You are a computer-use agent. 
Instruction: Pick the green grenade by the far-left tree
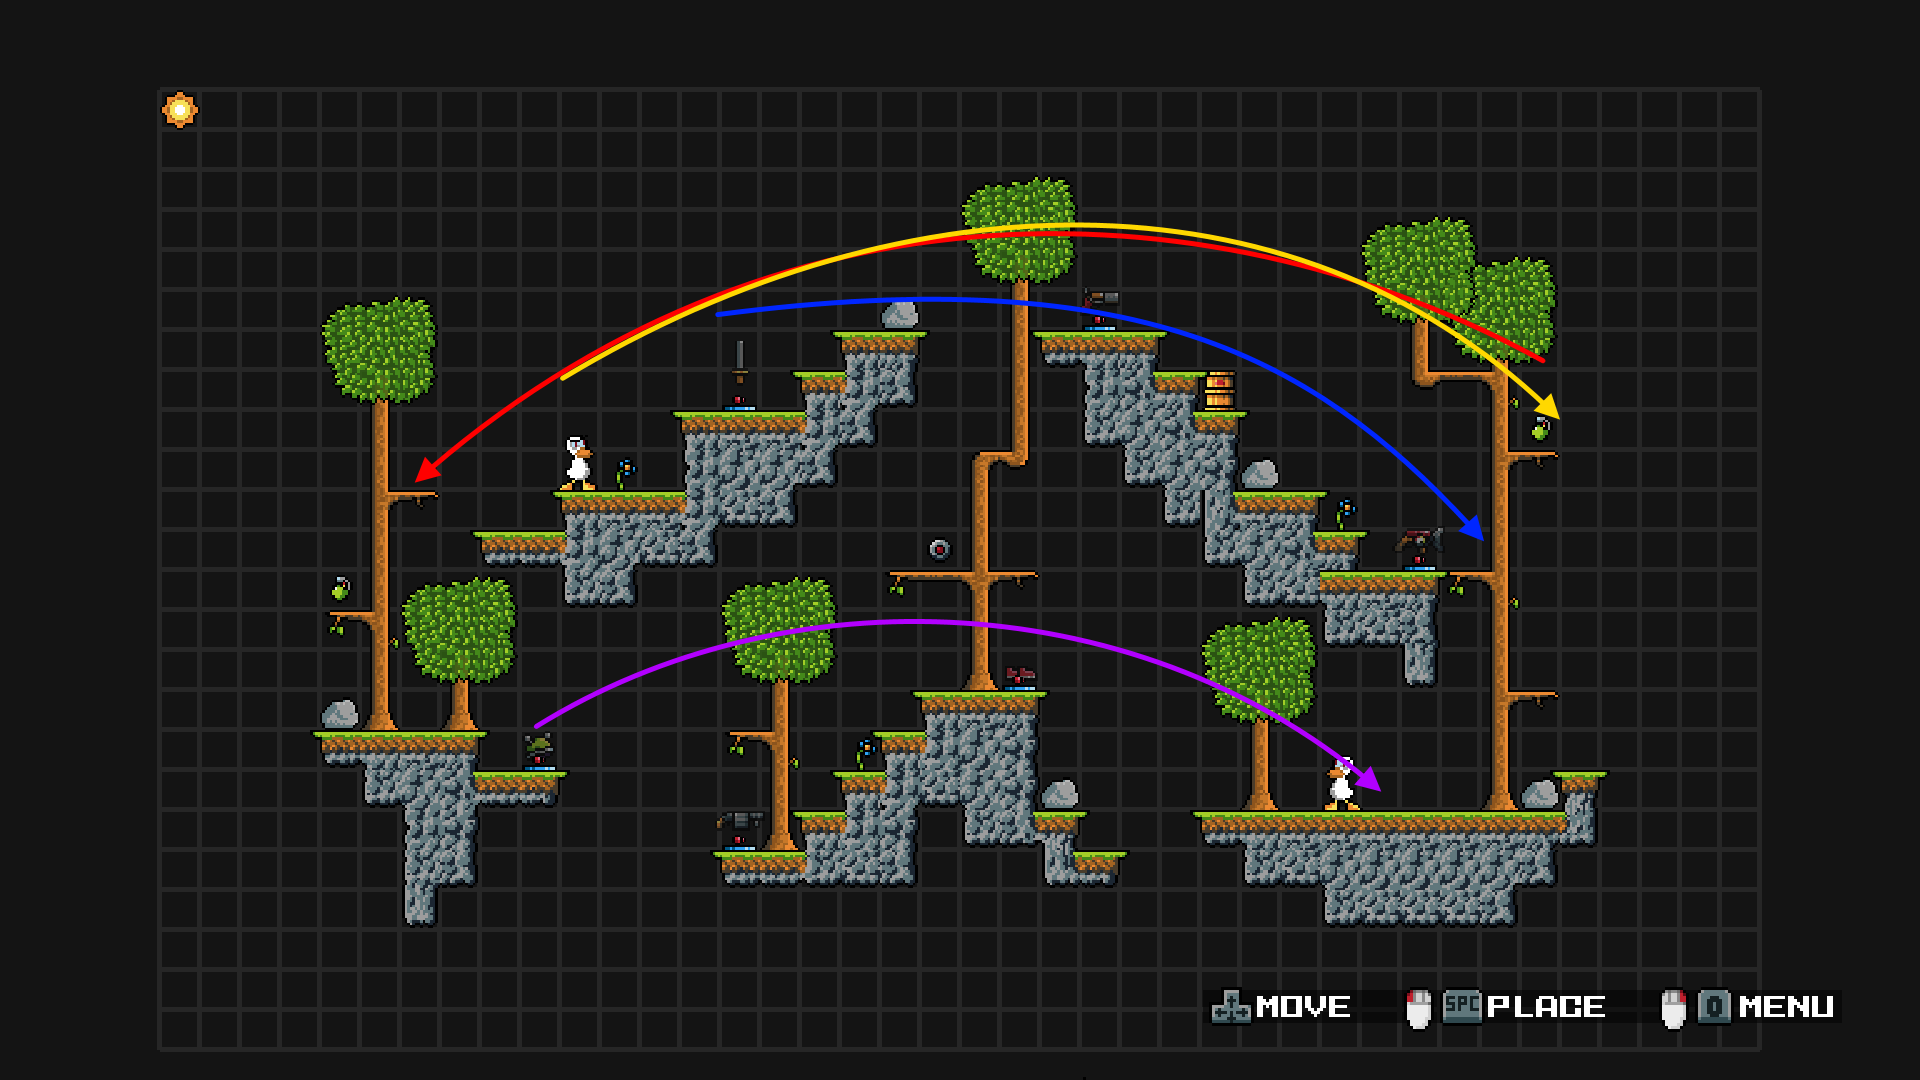point(341,588)
